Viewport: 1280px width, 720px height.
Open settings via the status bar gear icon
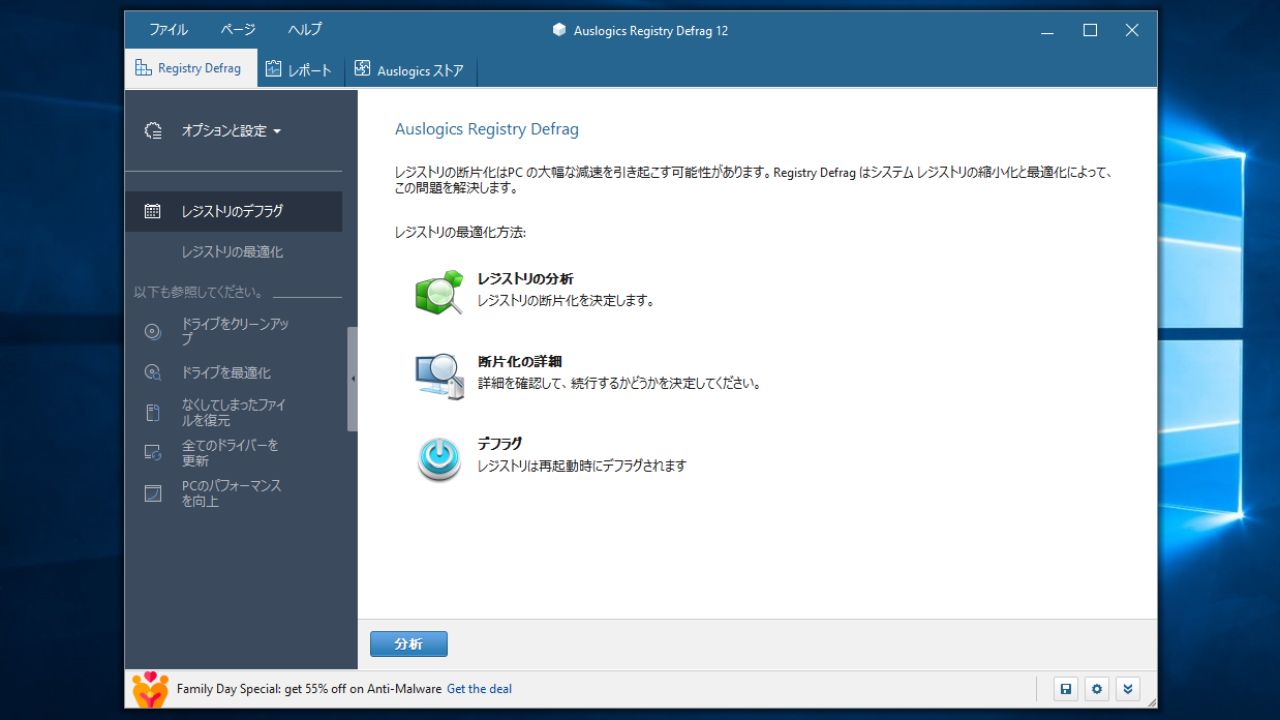1097,689
